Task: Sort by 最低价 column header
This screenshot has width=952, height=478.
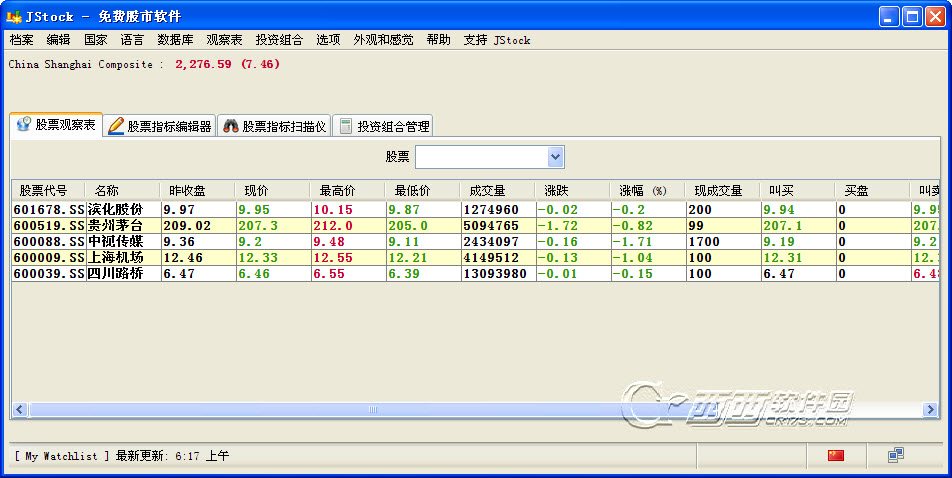Action: point(423,191)
